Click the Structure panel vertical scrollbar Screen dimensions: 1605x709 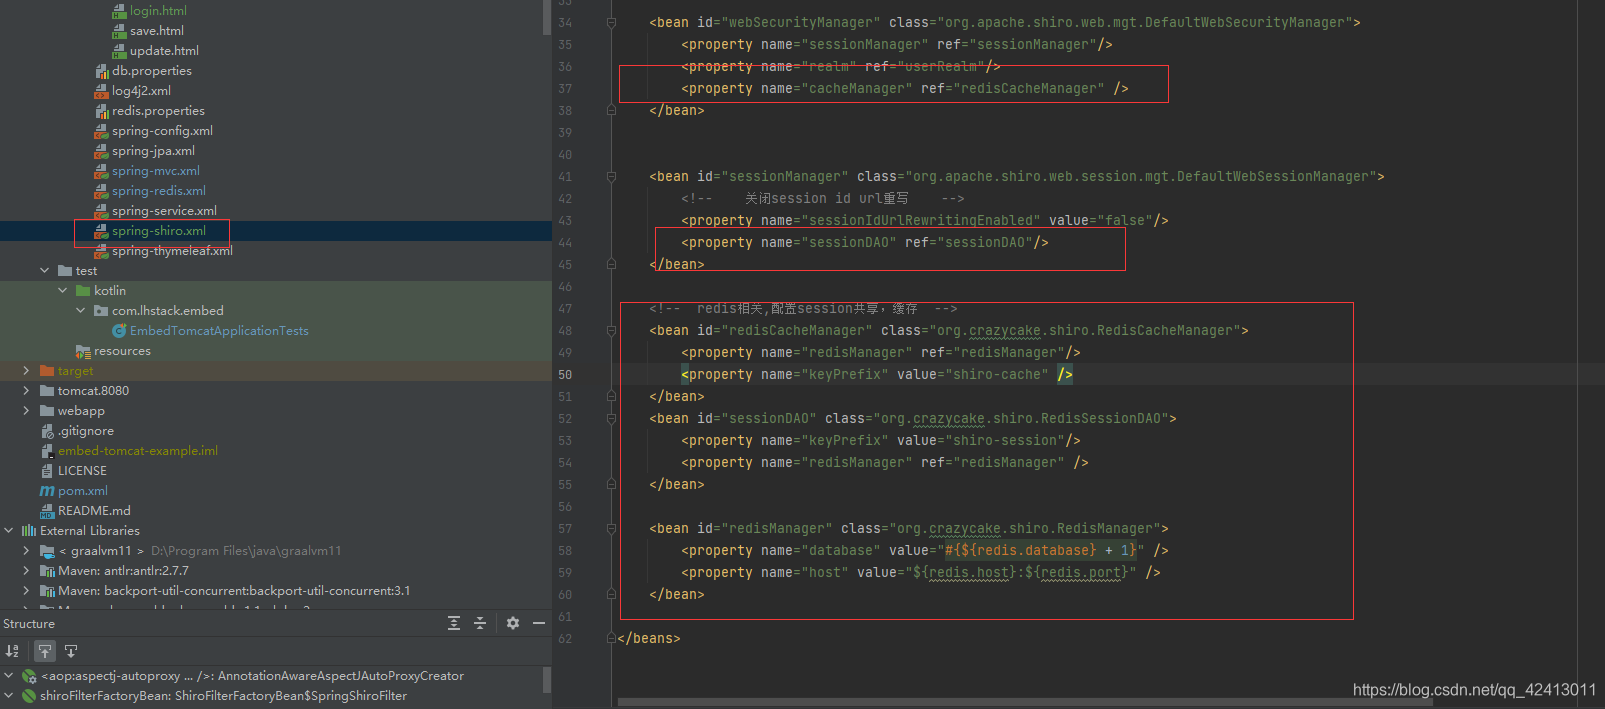click(x=547, y=680)
